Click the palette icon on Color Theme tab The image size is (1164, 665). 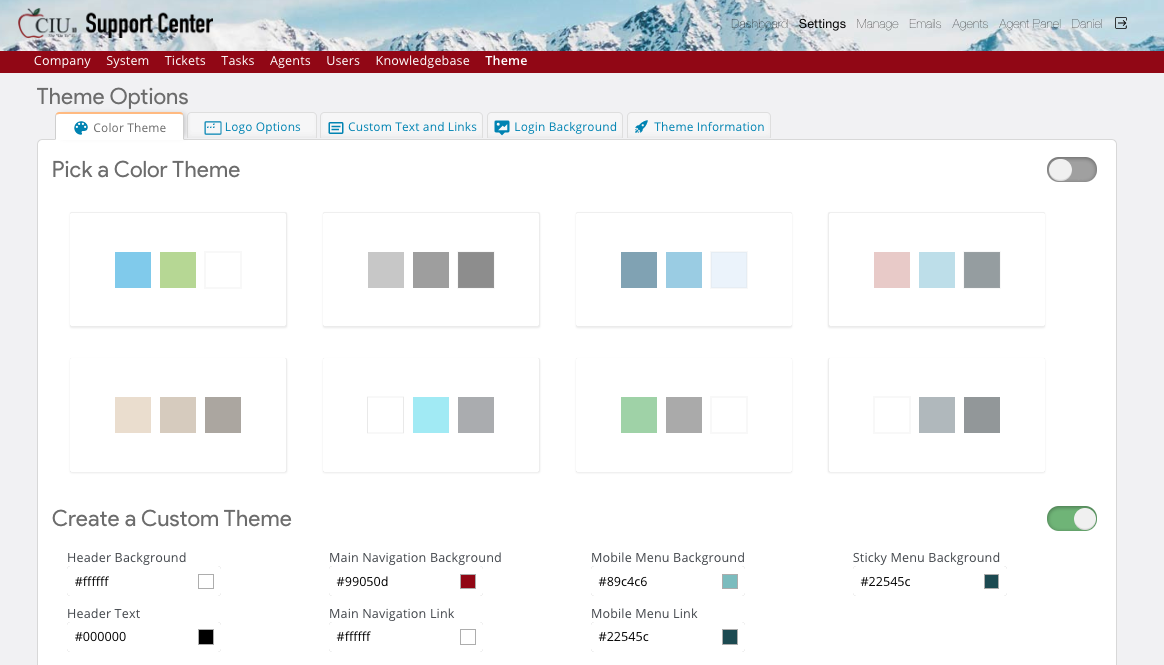(81, 128)
